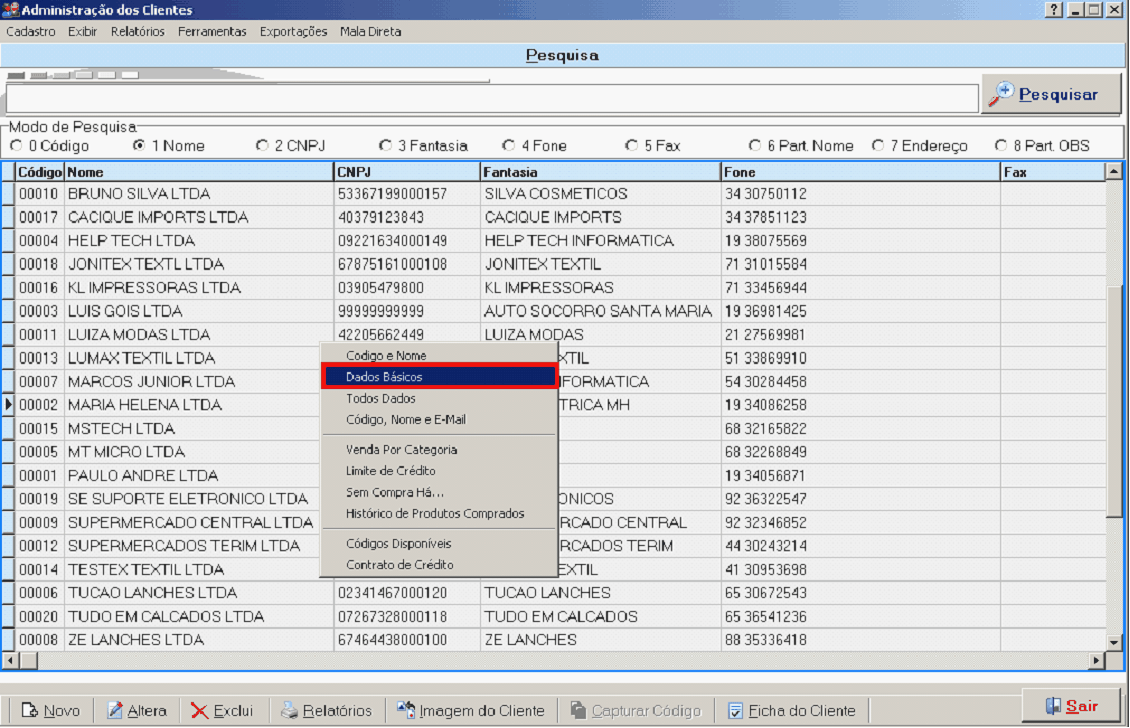Click the Novo document icon

click(30, 711)
